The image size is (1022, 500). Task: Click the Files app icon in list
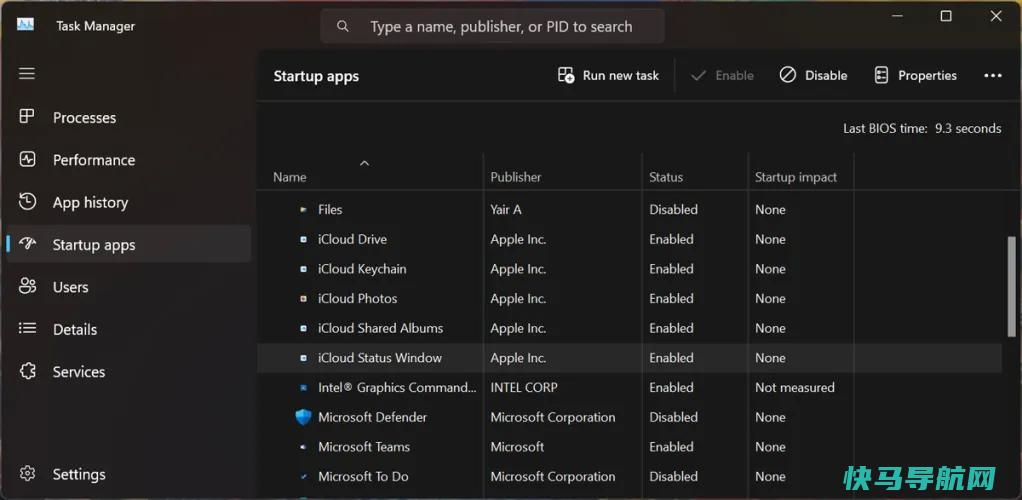point(303,210)
